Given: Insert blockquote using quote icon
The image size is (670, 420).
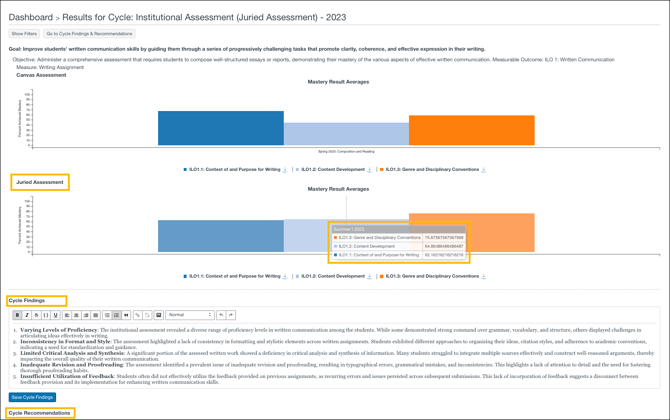Looking at the screenshot, I should tap(126, 315).
